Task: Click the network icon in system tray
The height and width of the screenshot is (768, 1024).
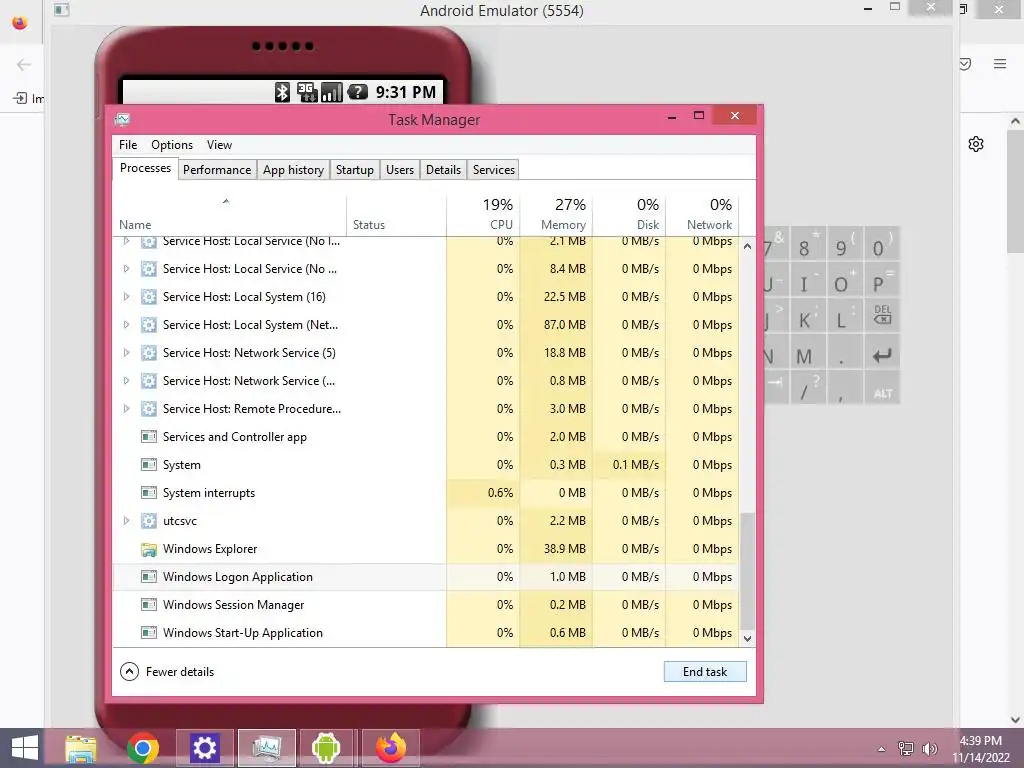Action: [x=906, y=749]
